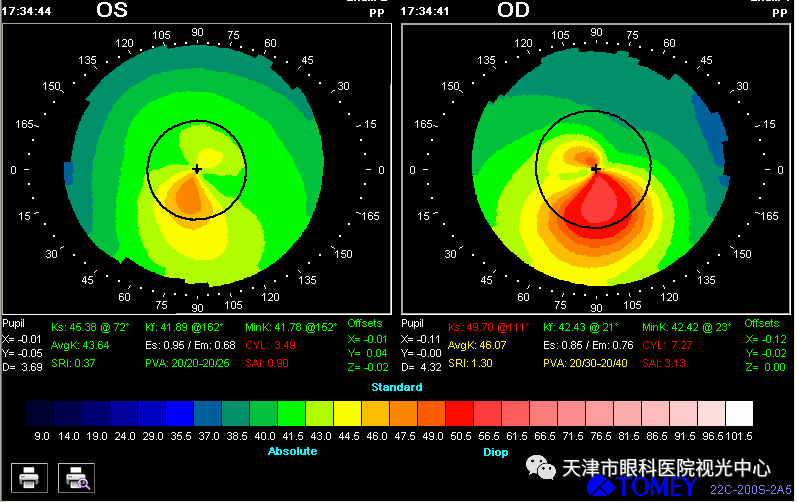Click OD value MinK: 42.42 @ 23°
Image resolution: width=797 pixels, height=503 pixels.
[687, 328]
